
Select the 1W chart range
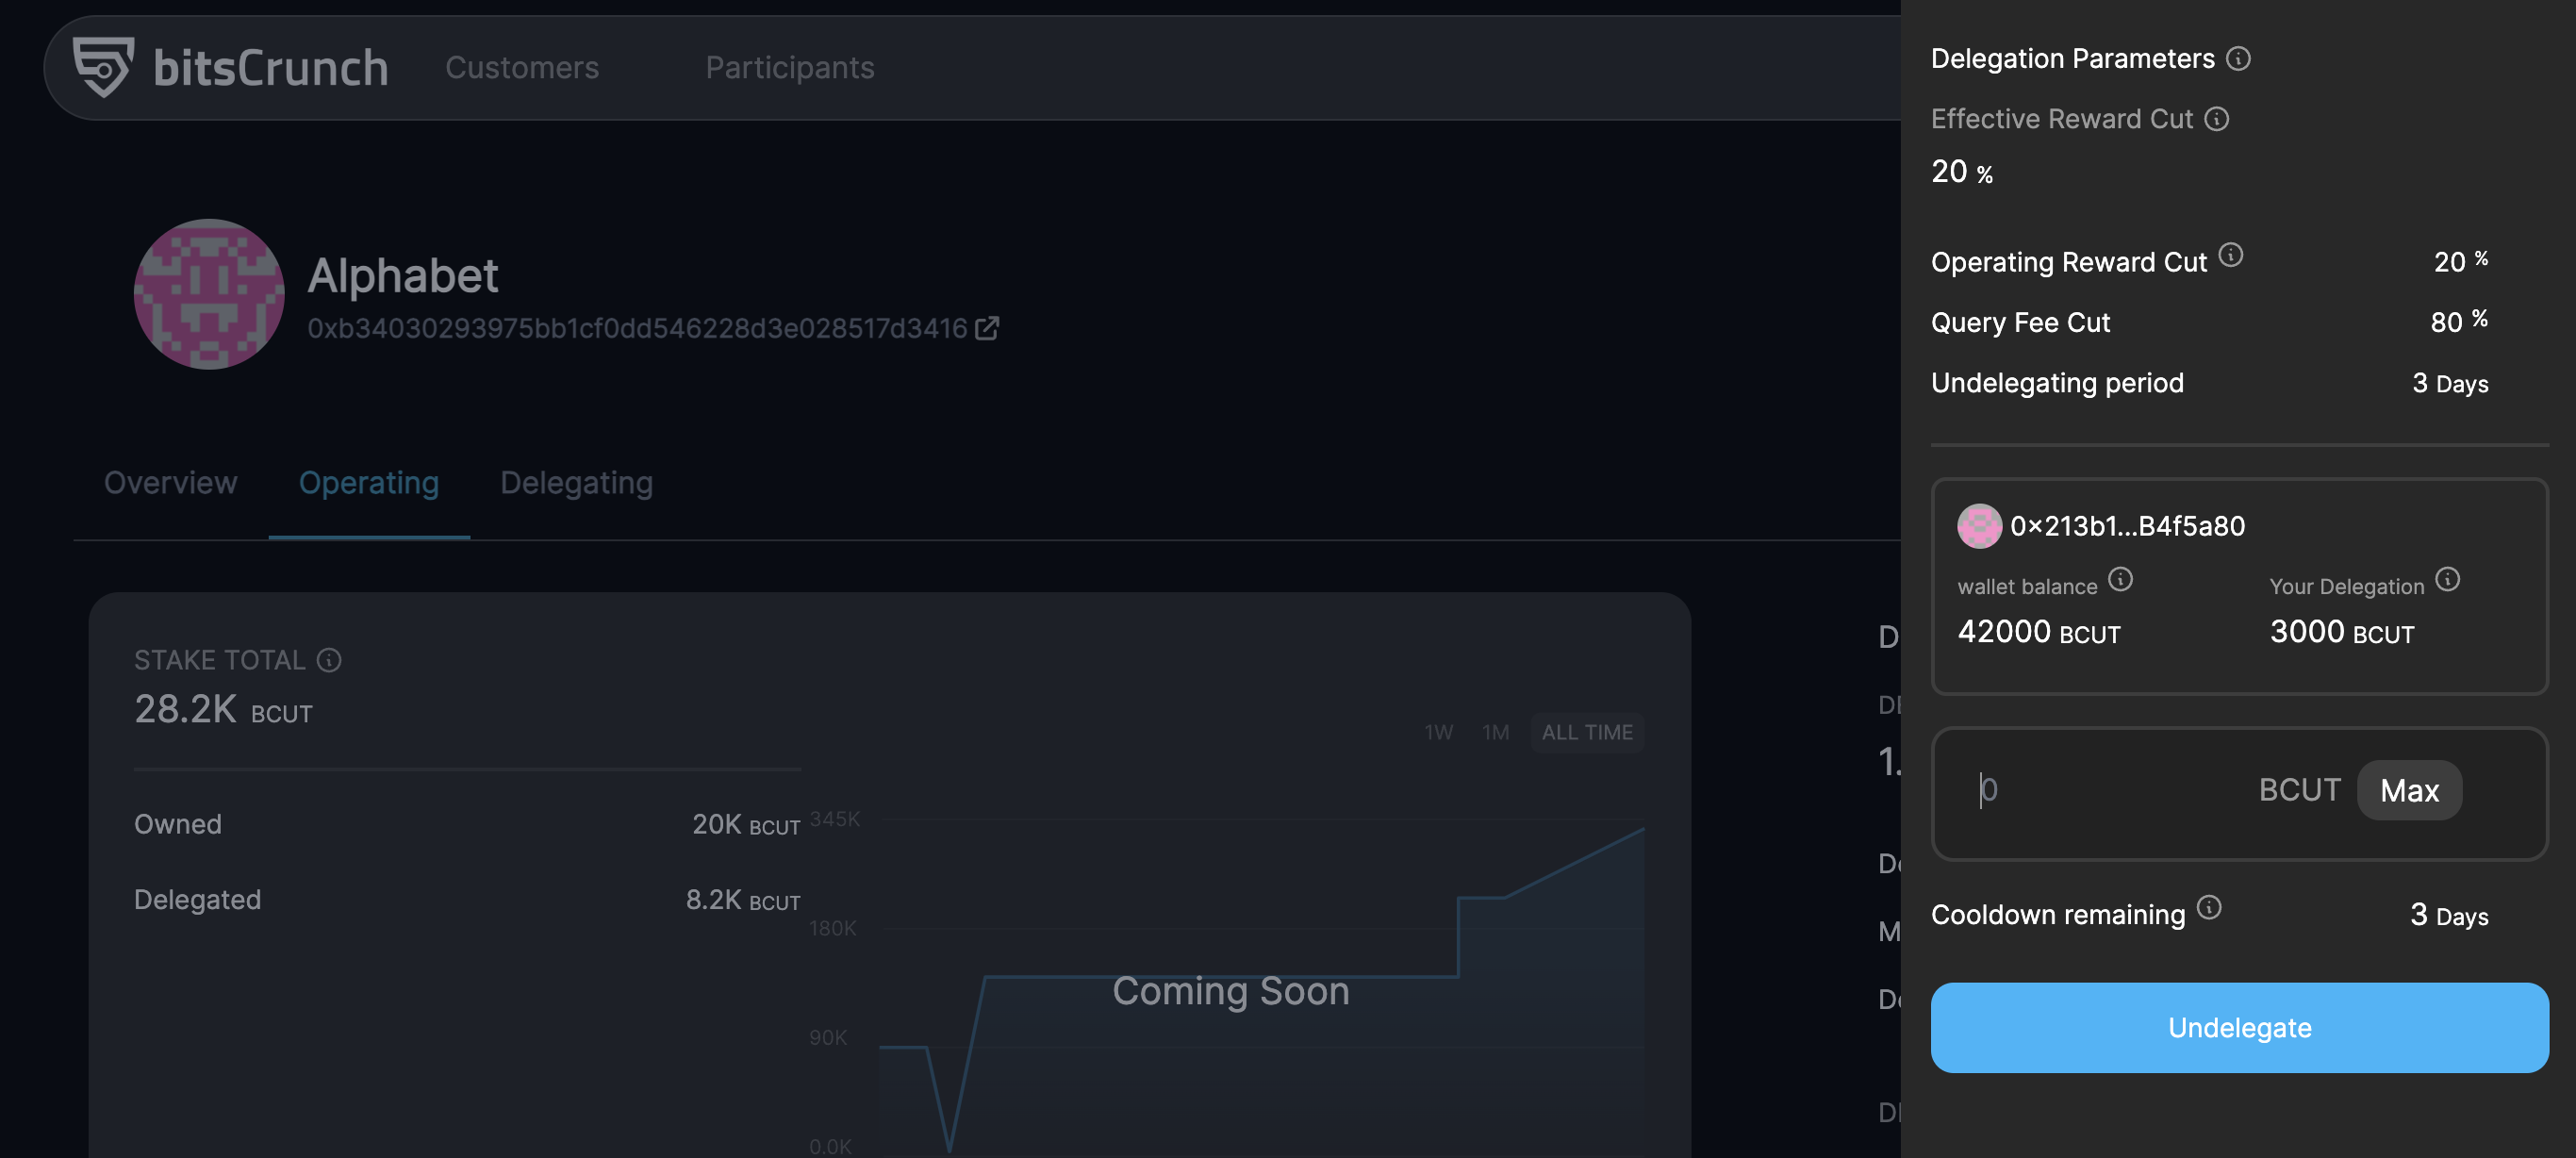[x=1439, y=732]
